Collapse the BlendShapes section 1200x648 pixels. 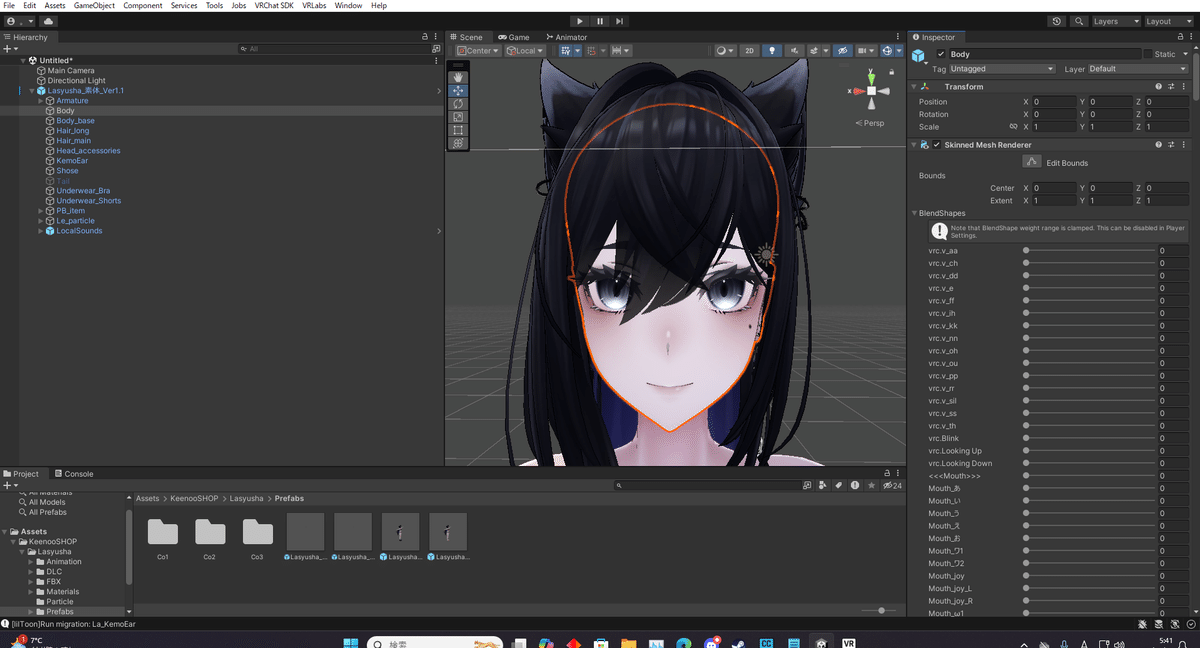[914, 213]
